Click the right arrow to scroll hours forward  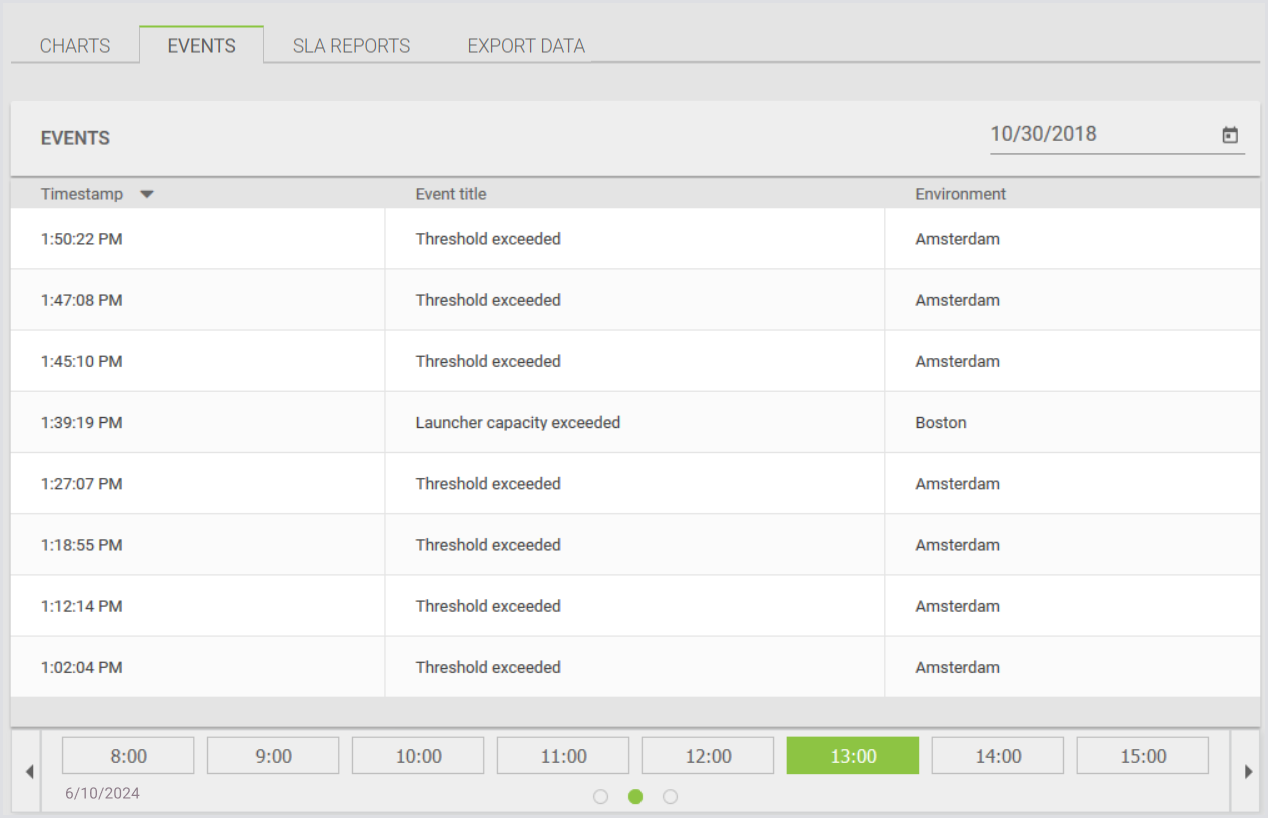[1247, 771]
